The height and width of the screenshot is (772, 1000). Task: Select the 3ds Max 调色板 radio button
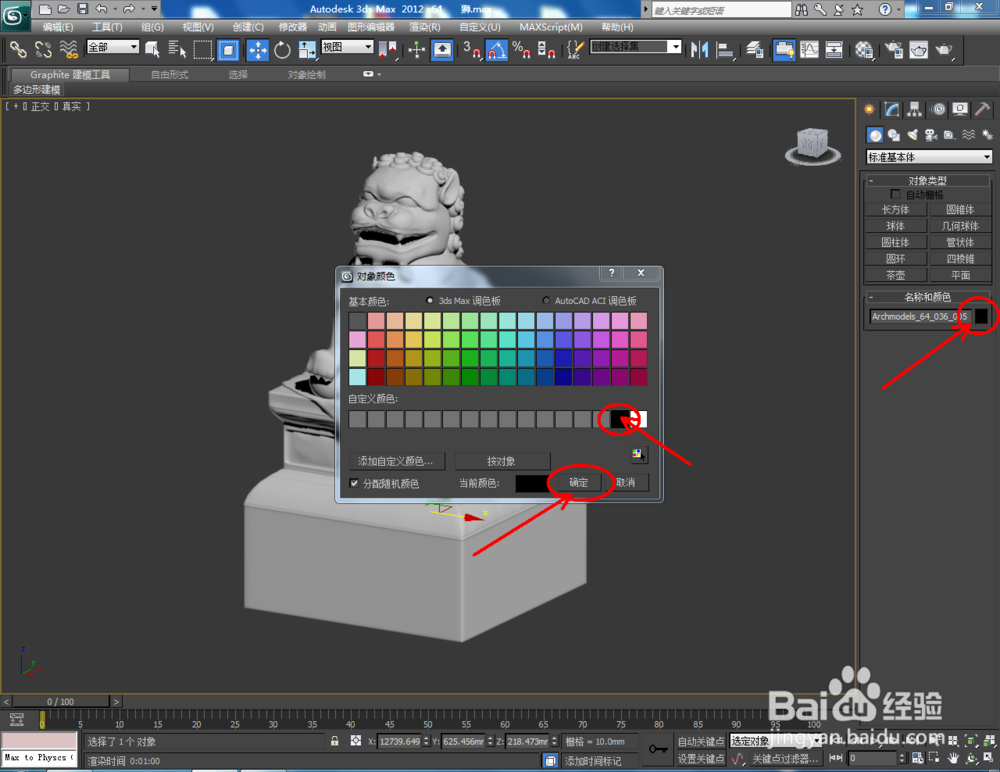[430, 301]
